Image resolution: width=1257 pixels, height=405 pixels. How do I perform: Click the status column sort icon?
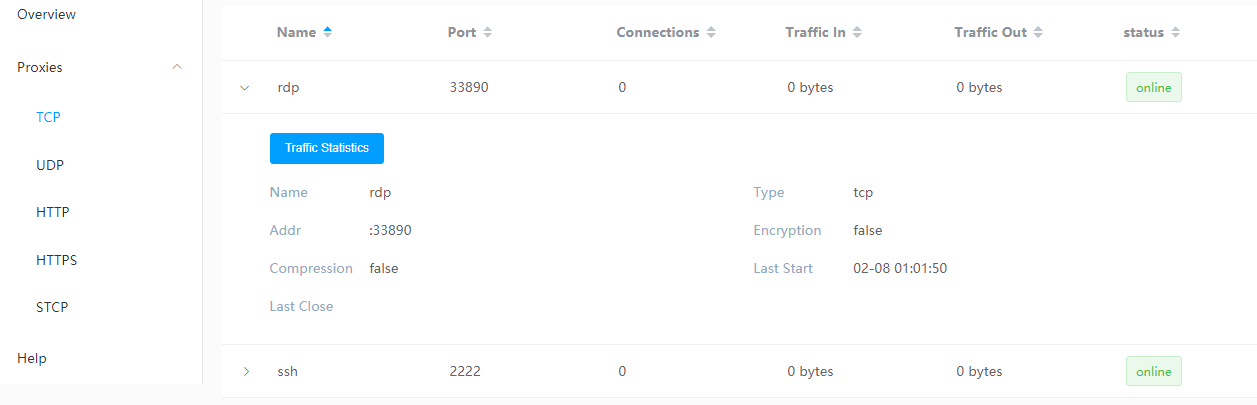tap(1175, 32)
